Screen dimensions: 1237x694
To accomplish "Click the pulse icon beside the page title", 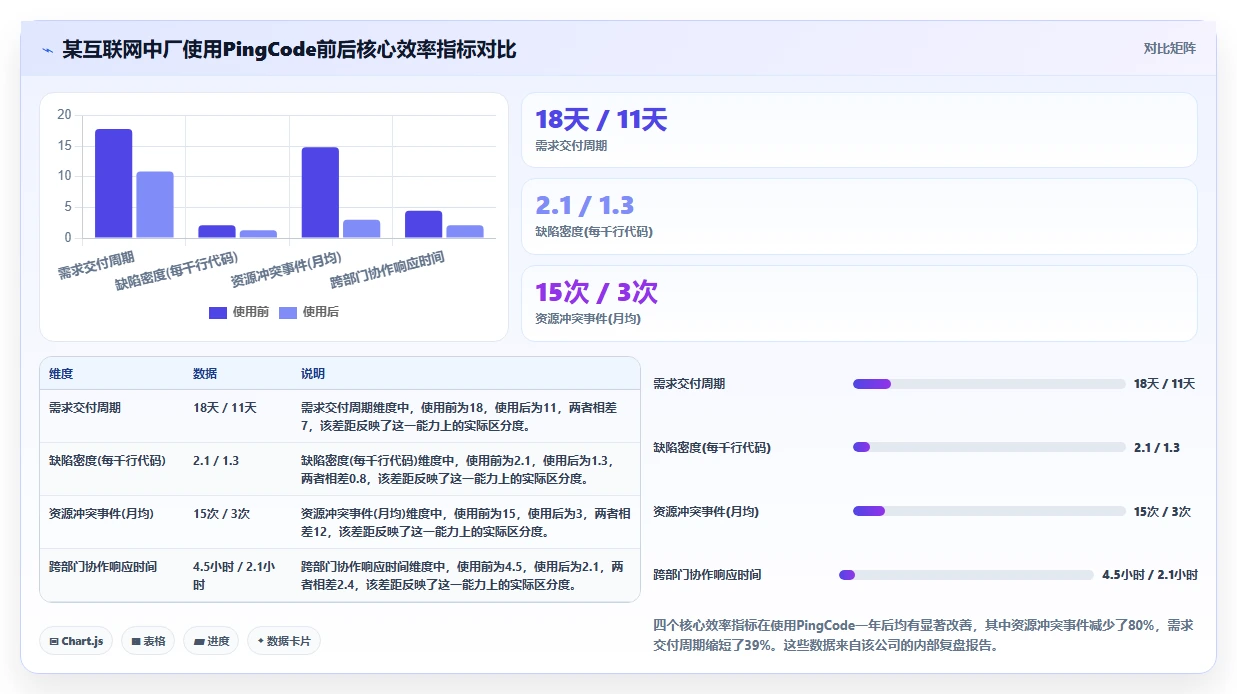I will [x=47, y=49].
